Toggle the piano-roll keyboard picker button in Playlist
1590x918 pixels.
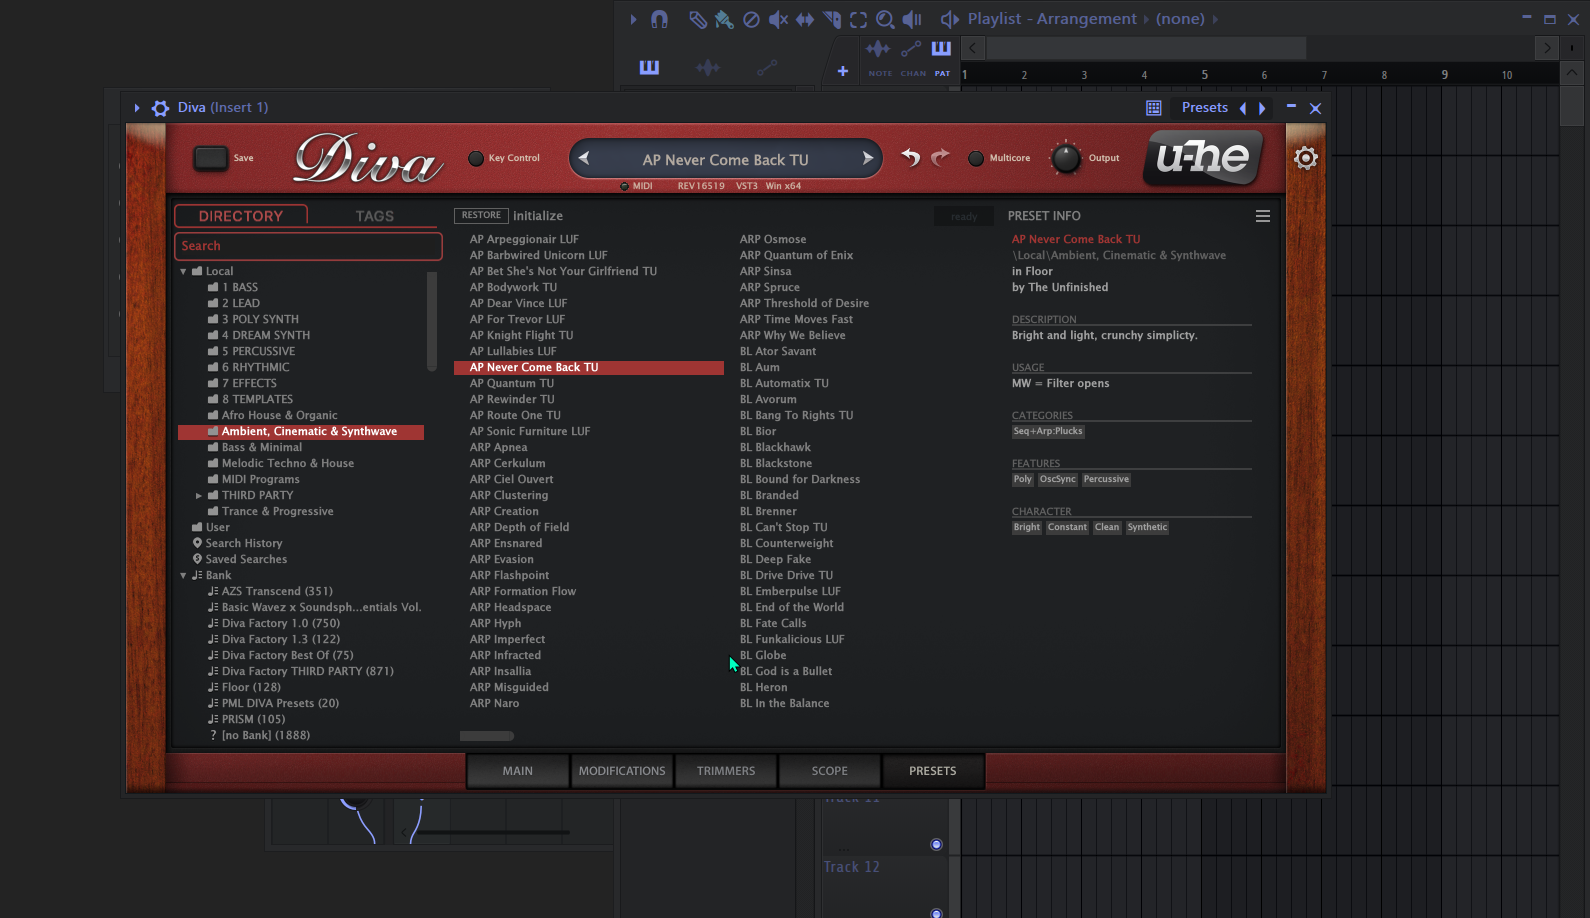coord(649,67)
